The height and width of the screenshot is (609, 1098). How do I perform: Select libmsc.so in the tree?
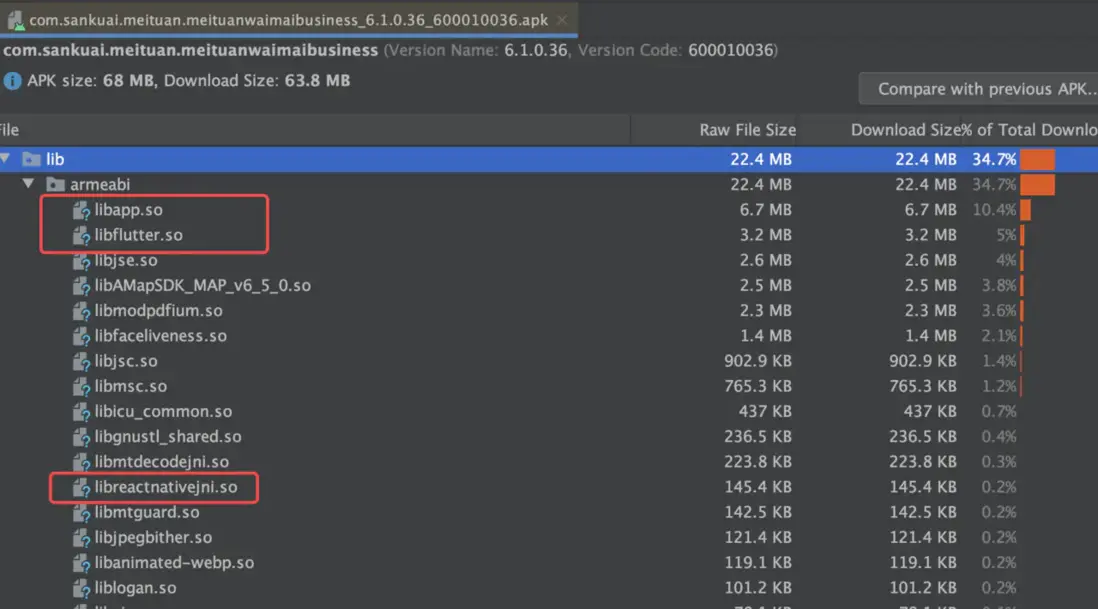(131, 386)
